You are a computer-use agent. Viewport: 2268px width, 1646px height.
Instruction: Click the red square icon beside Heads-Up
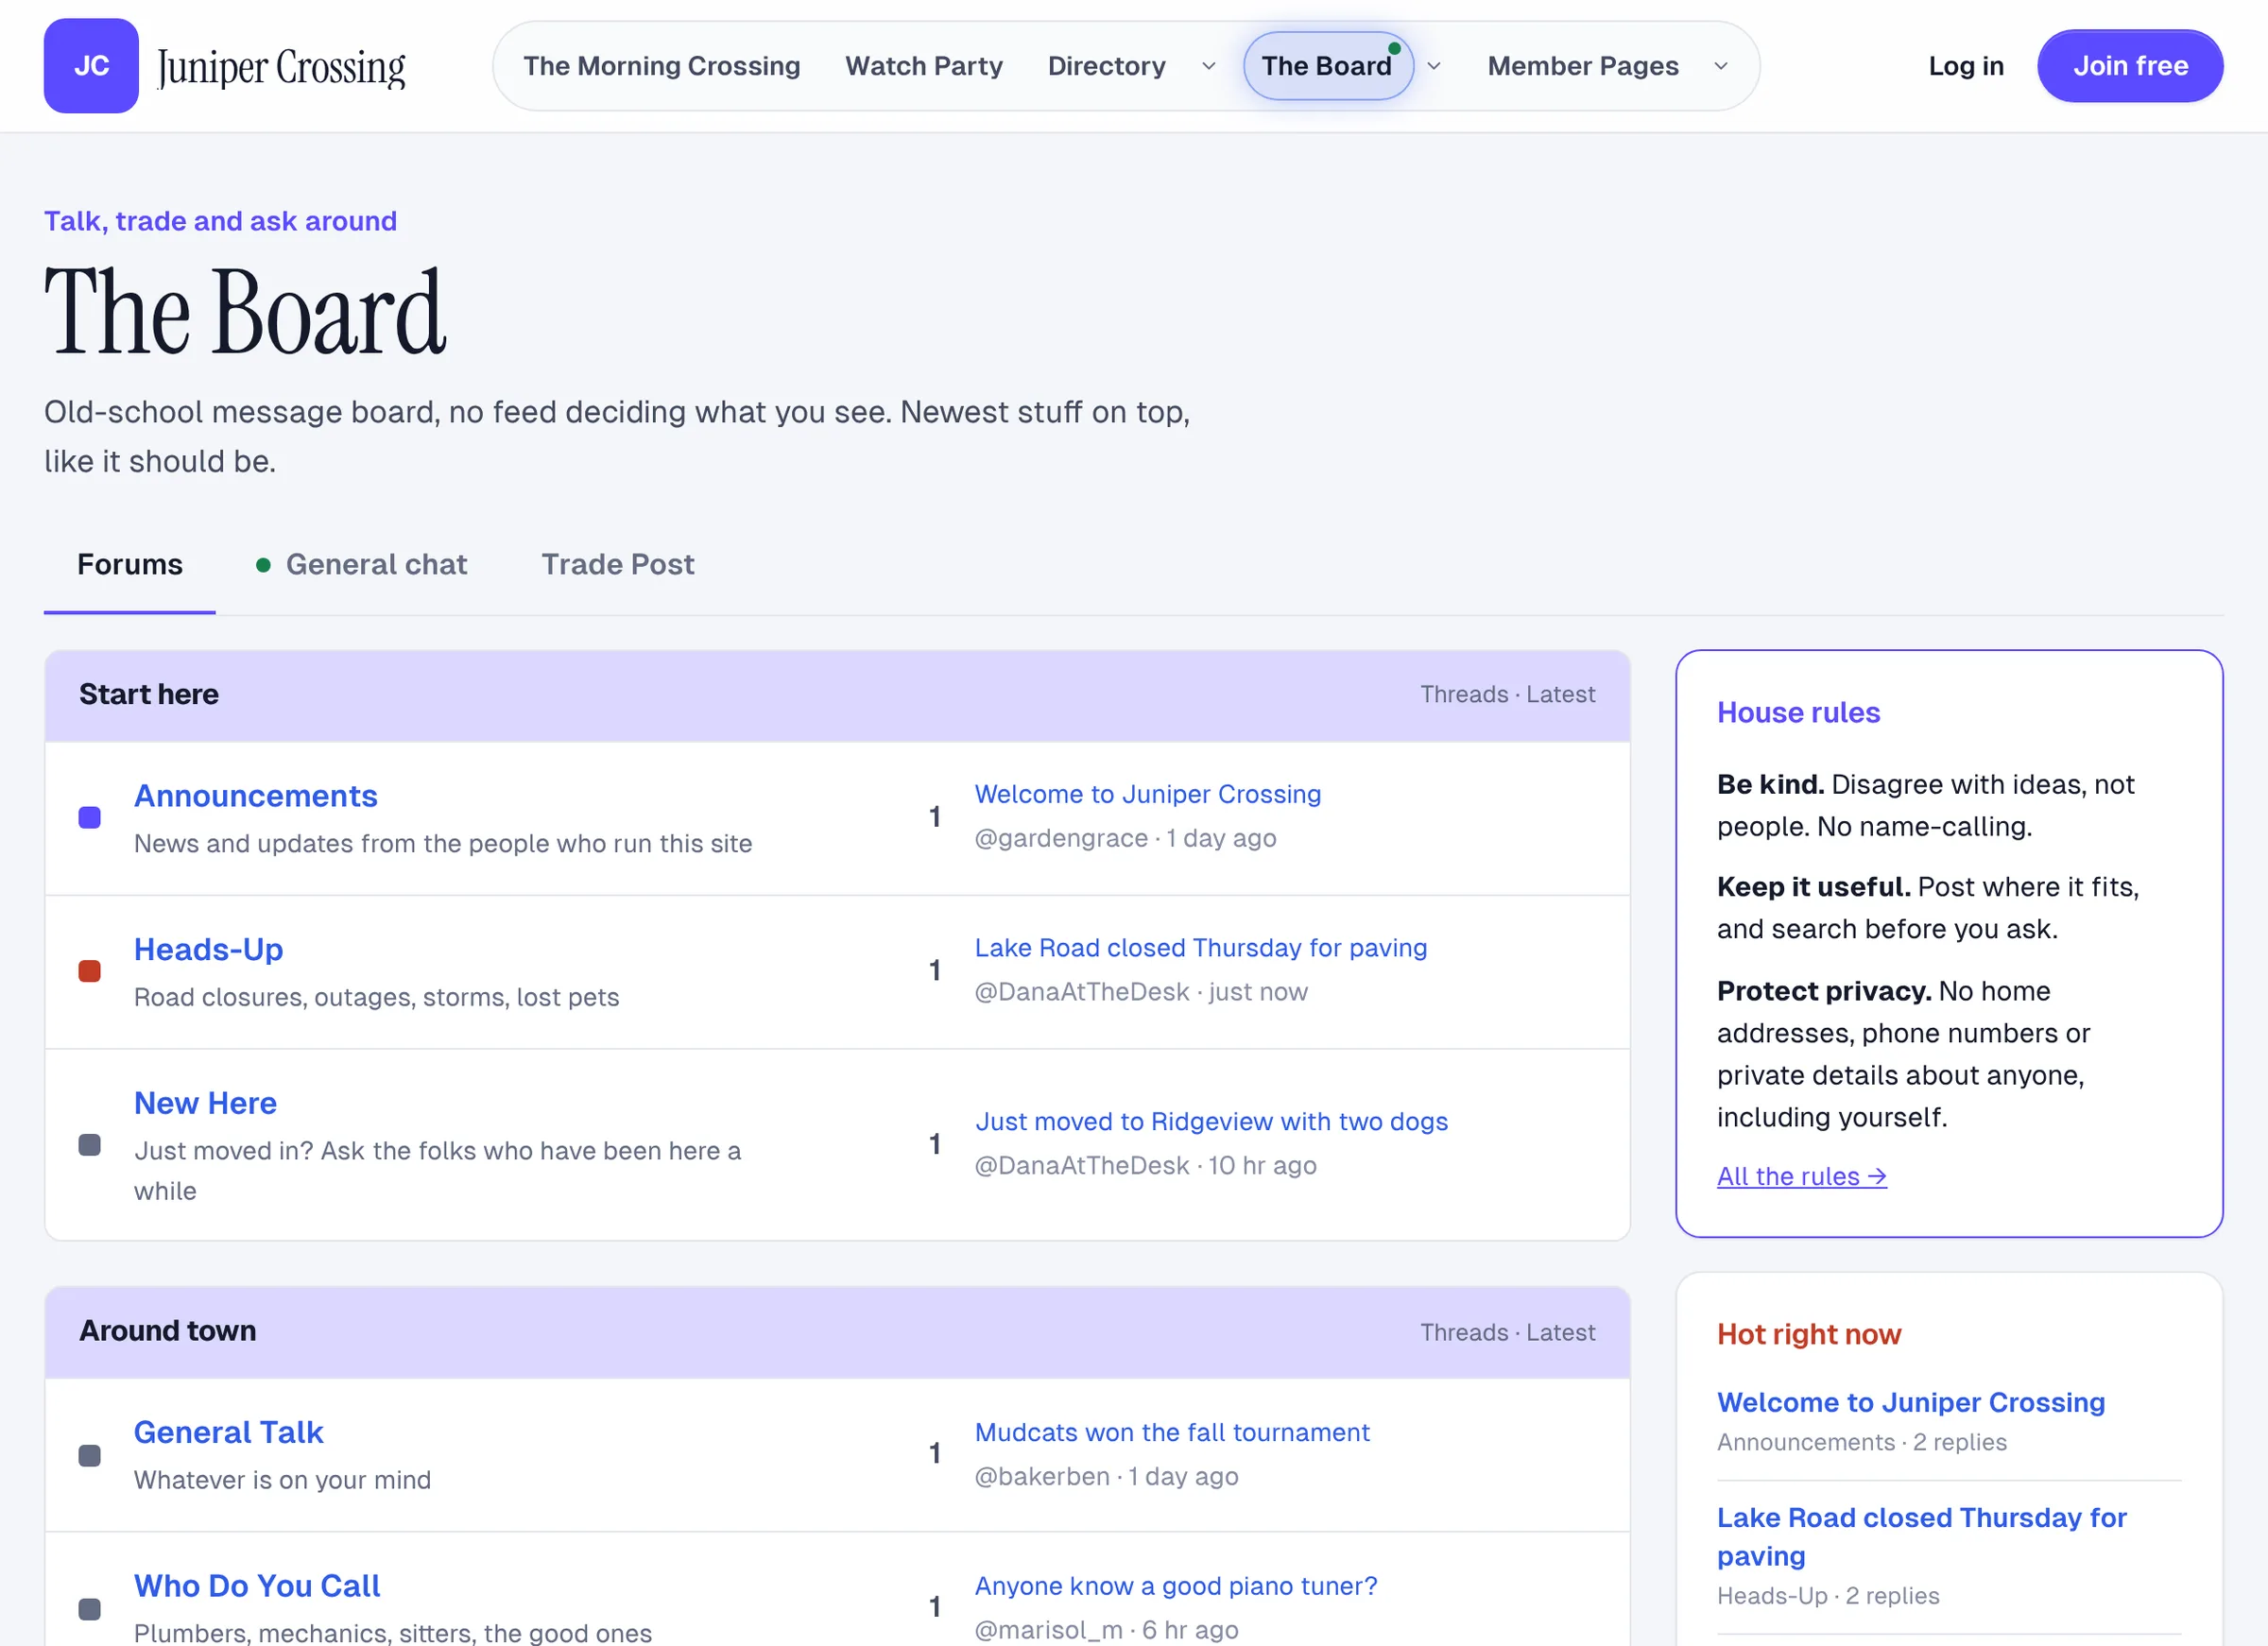point(90,971)
